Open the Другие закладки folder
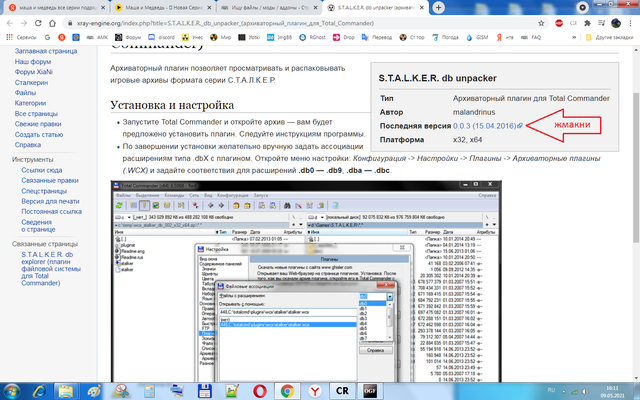Screen dimensions: 640x400 609,37
